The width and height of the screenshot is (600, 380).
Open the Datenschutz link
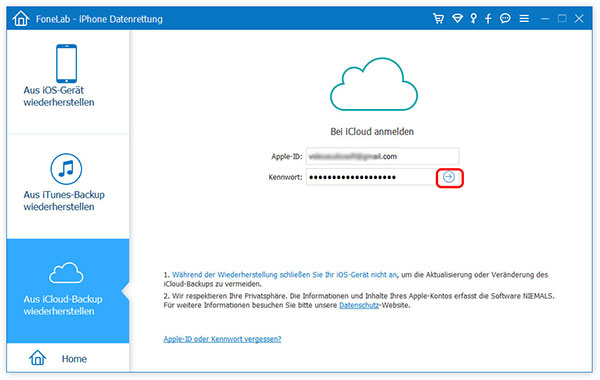point(359,305)
